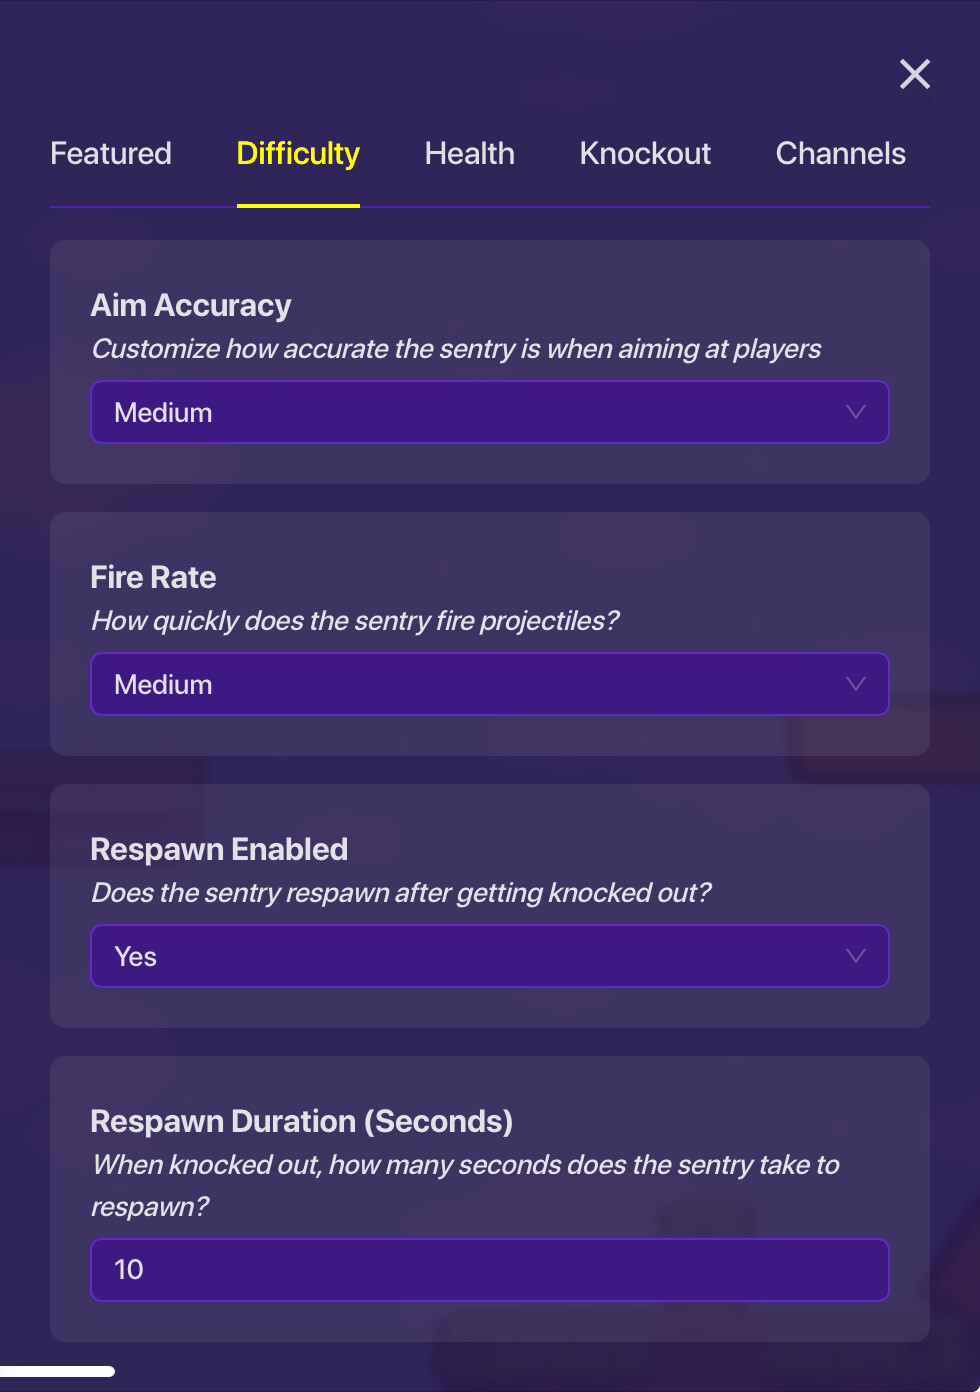
Task: Click the Aim Accuracy chevron arrow
Action: 855,412
